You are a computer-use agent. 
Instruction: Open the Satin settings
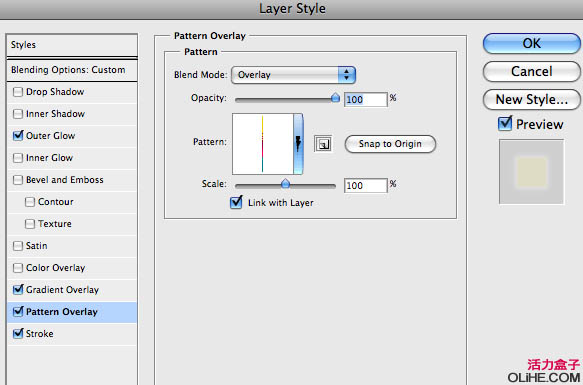[x=36, y=246]
